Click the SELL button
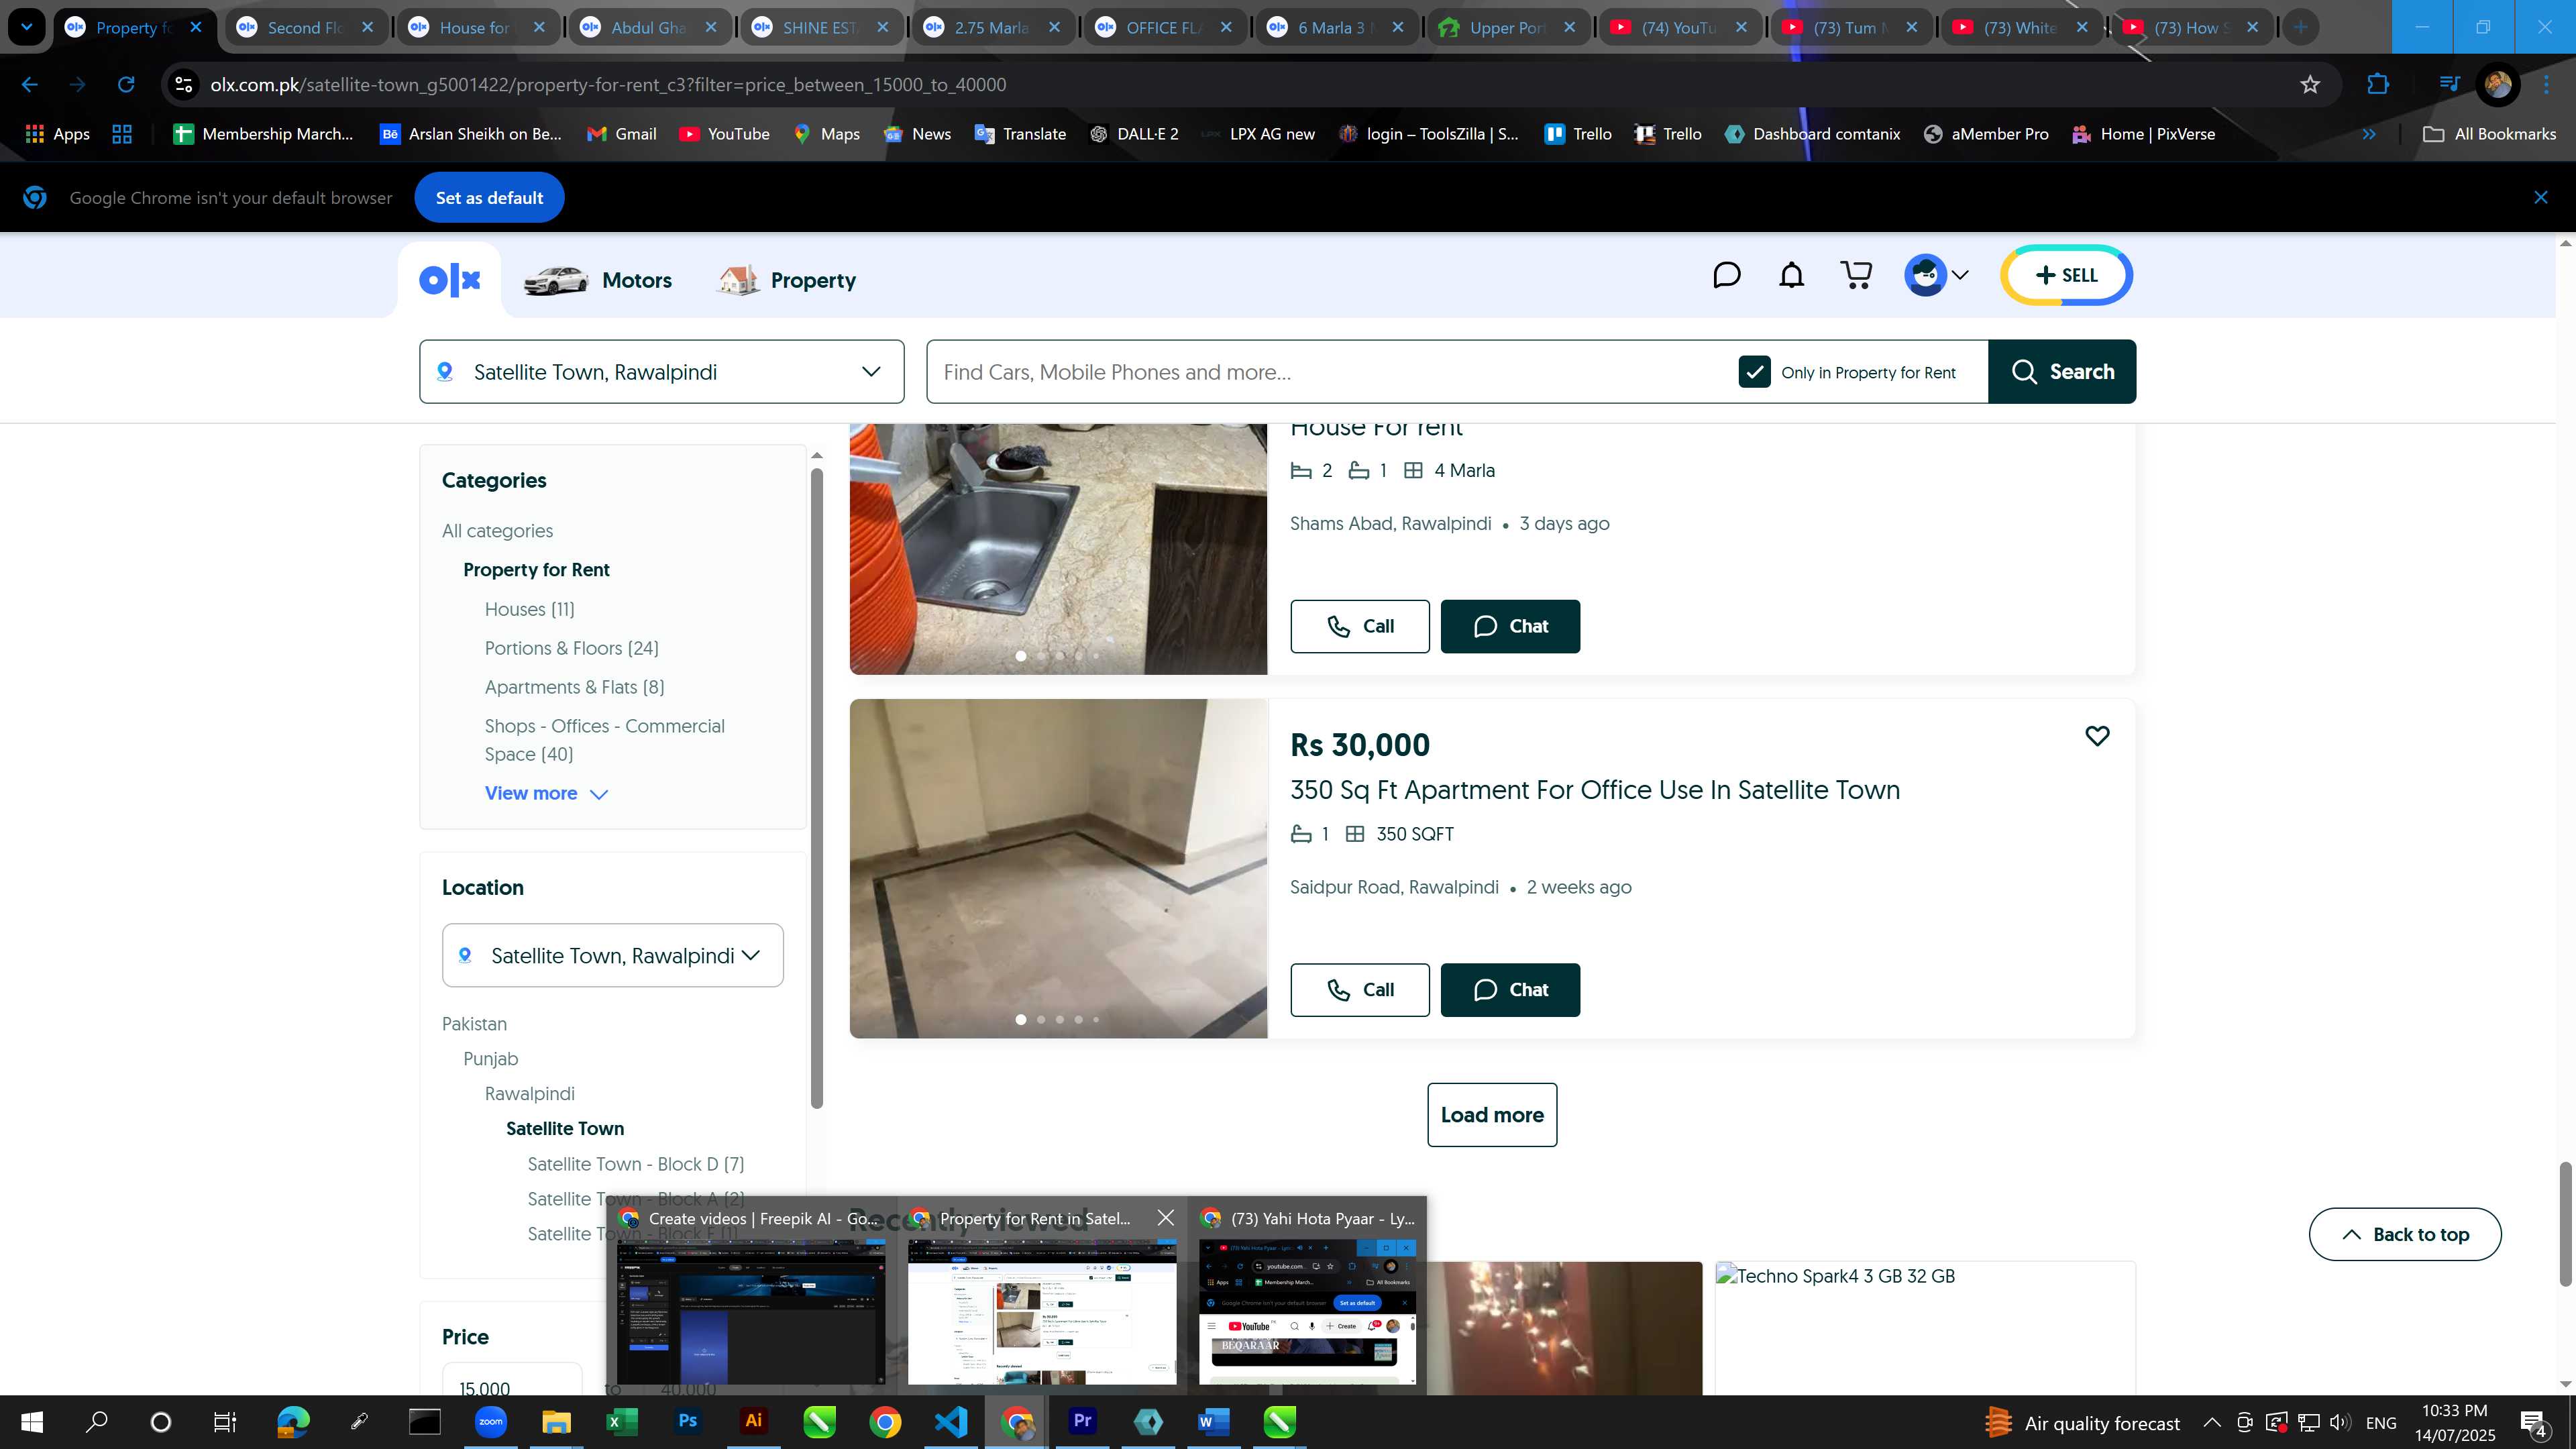 (2066, 275)
